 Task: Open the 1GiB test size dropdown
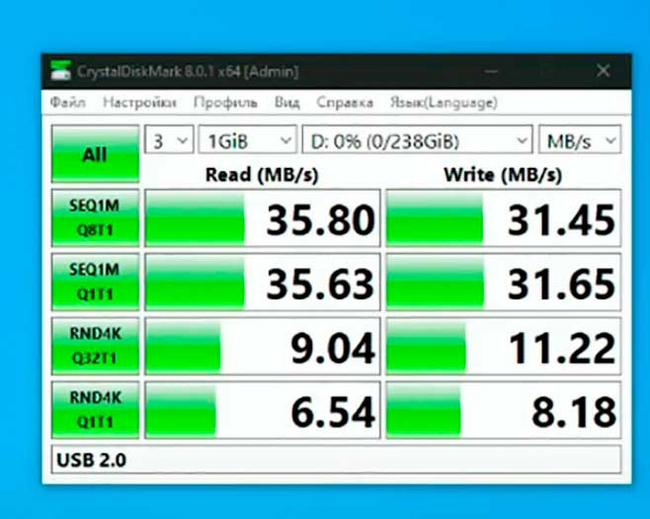(247, 141)
